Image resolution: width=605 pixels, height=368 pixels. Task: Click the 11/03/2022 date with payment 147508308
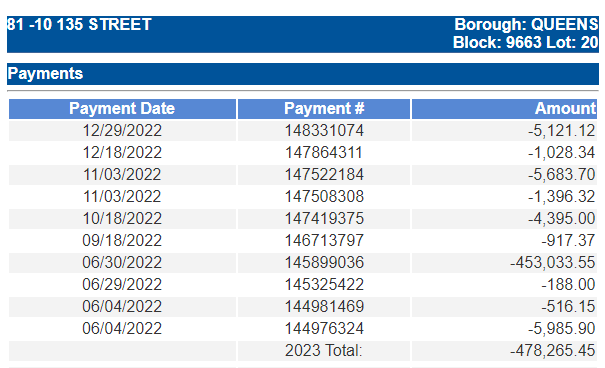[x=122, y=196]
